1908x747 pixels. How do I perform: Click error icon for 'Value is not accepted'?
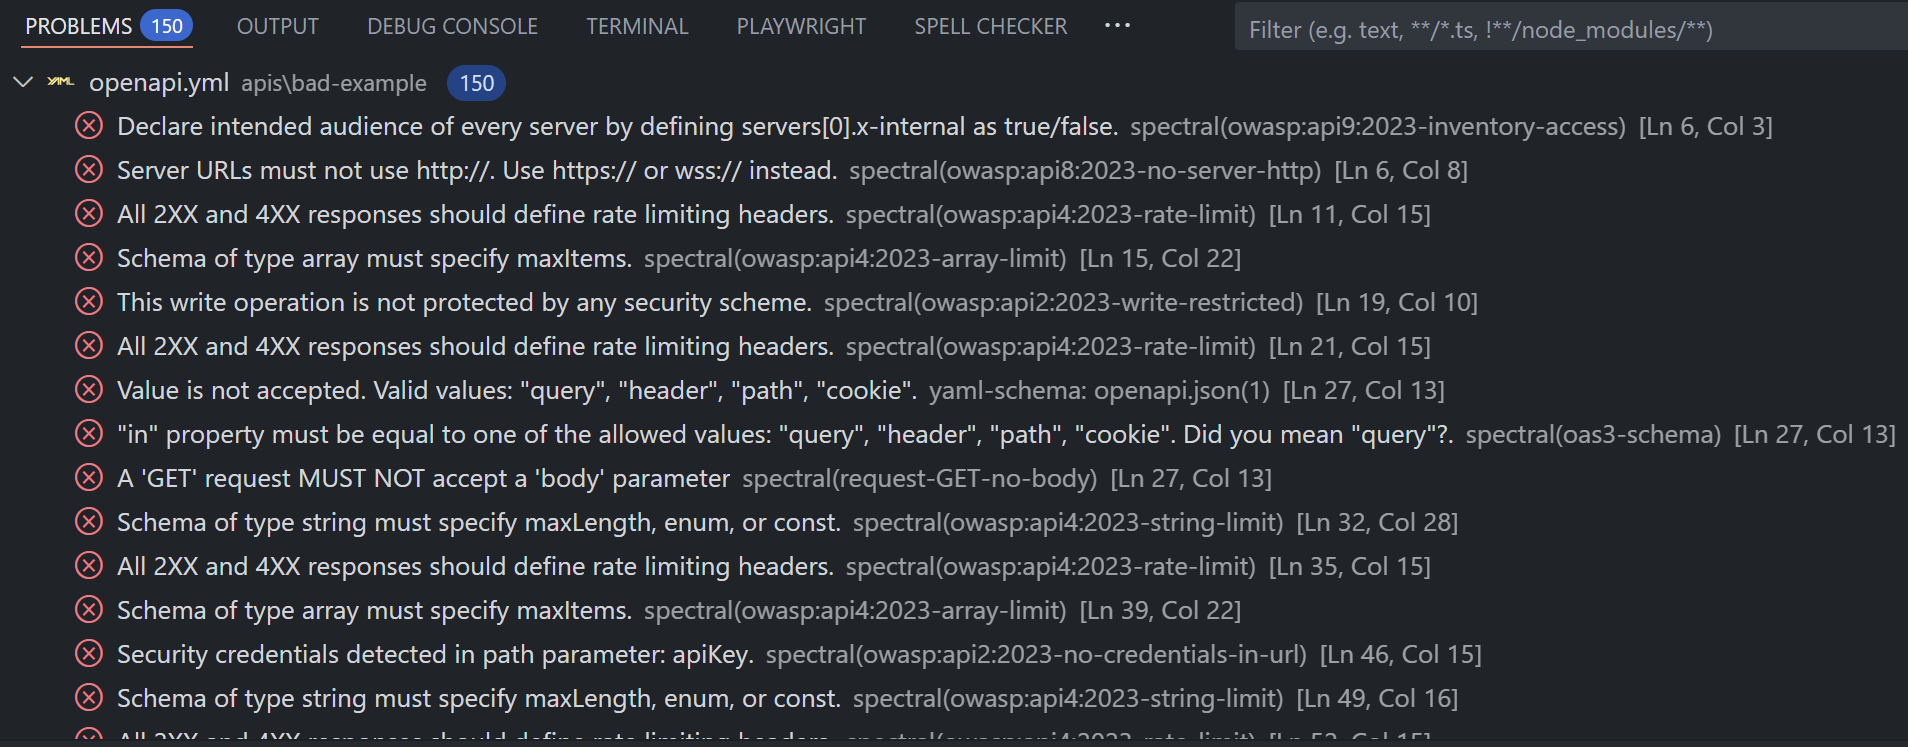[89, 390]
